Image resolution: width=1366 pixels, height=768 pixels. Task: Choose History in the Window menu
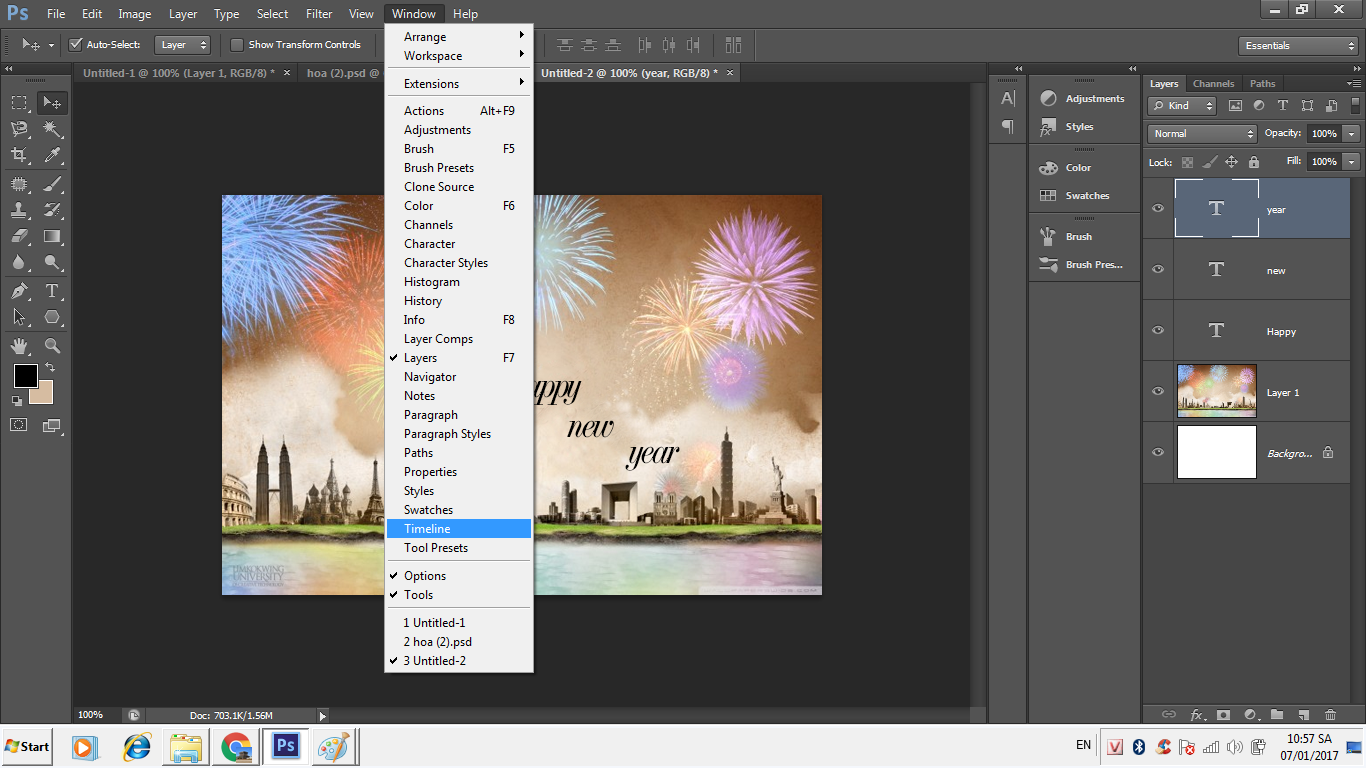pos(459,301)
